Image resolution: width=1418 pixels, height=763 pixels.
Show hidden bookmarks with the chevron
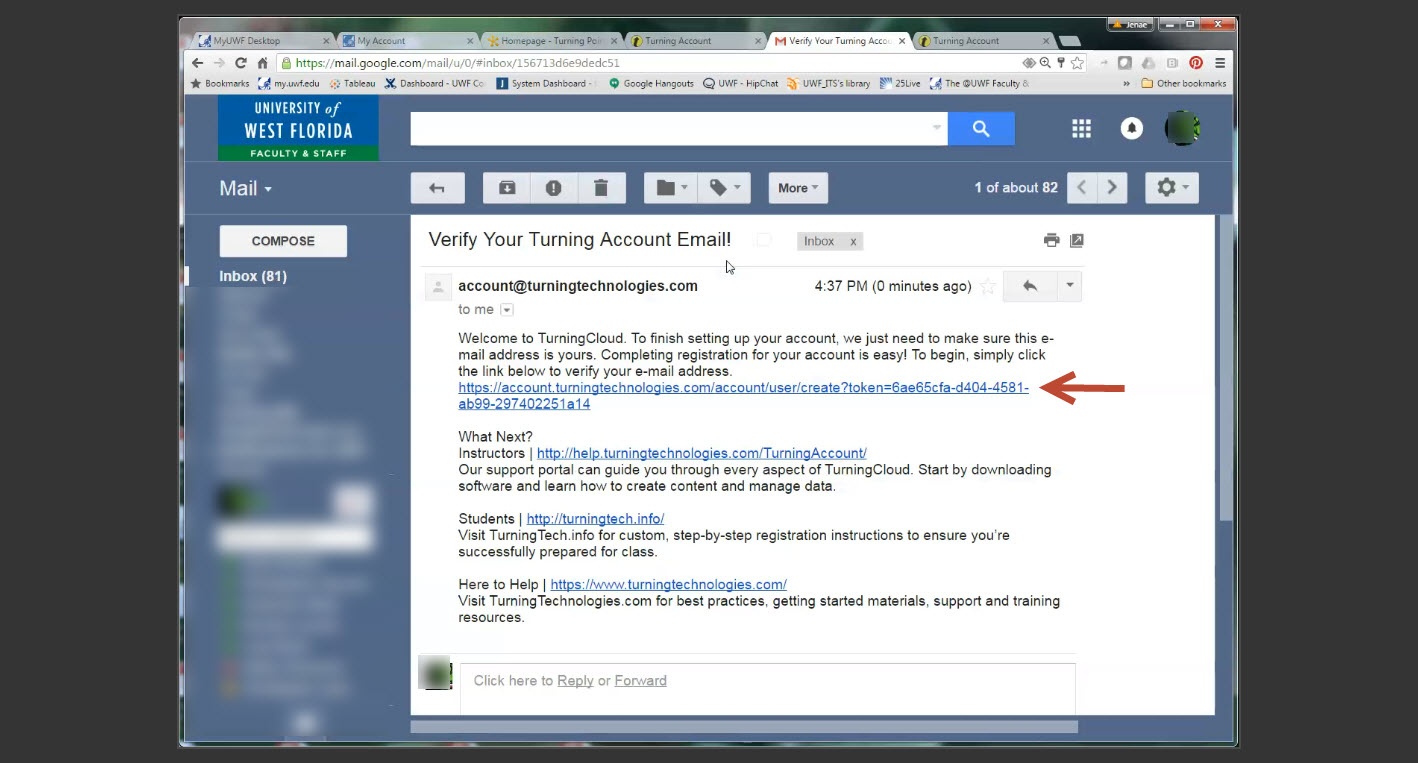coord(1127,84)
